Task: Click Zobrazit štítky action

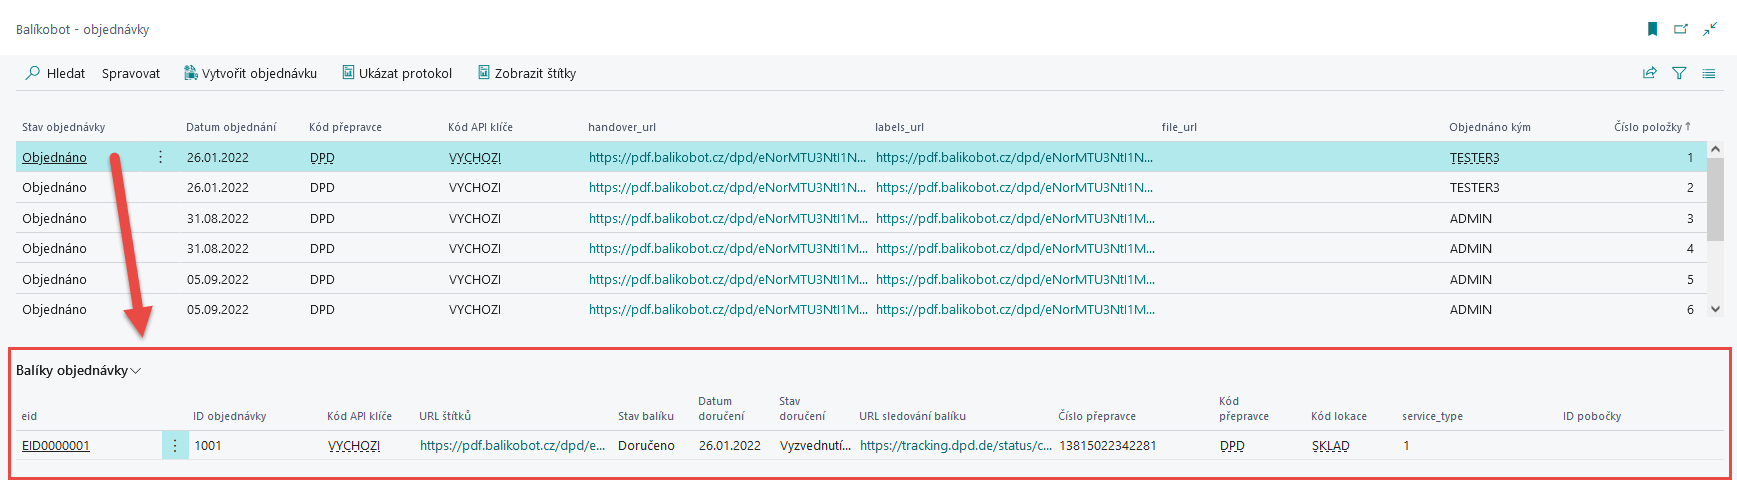Action: point(527,73)
